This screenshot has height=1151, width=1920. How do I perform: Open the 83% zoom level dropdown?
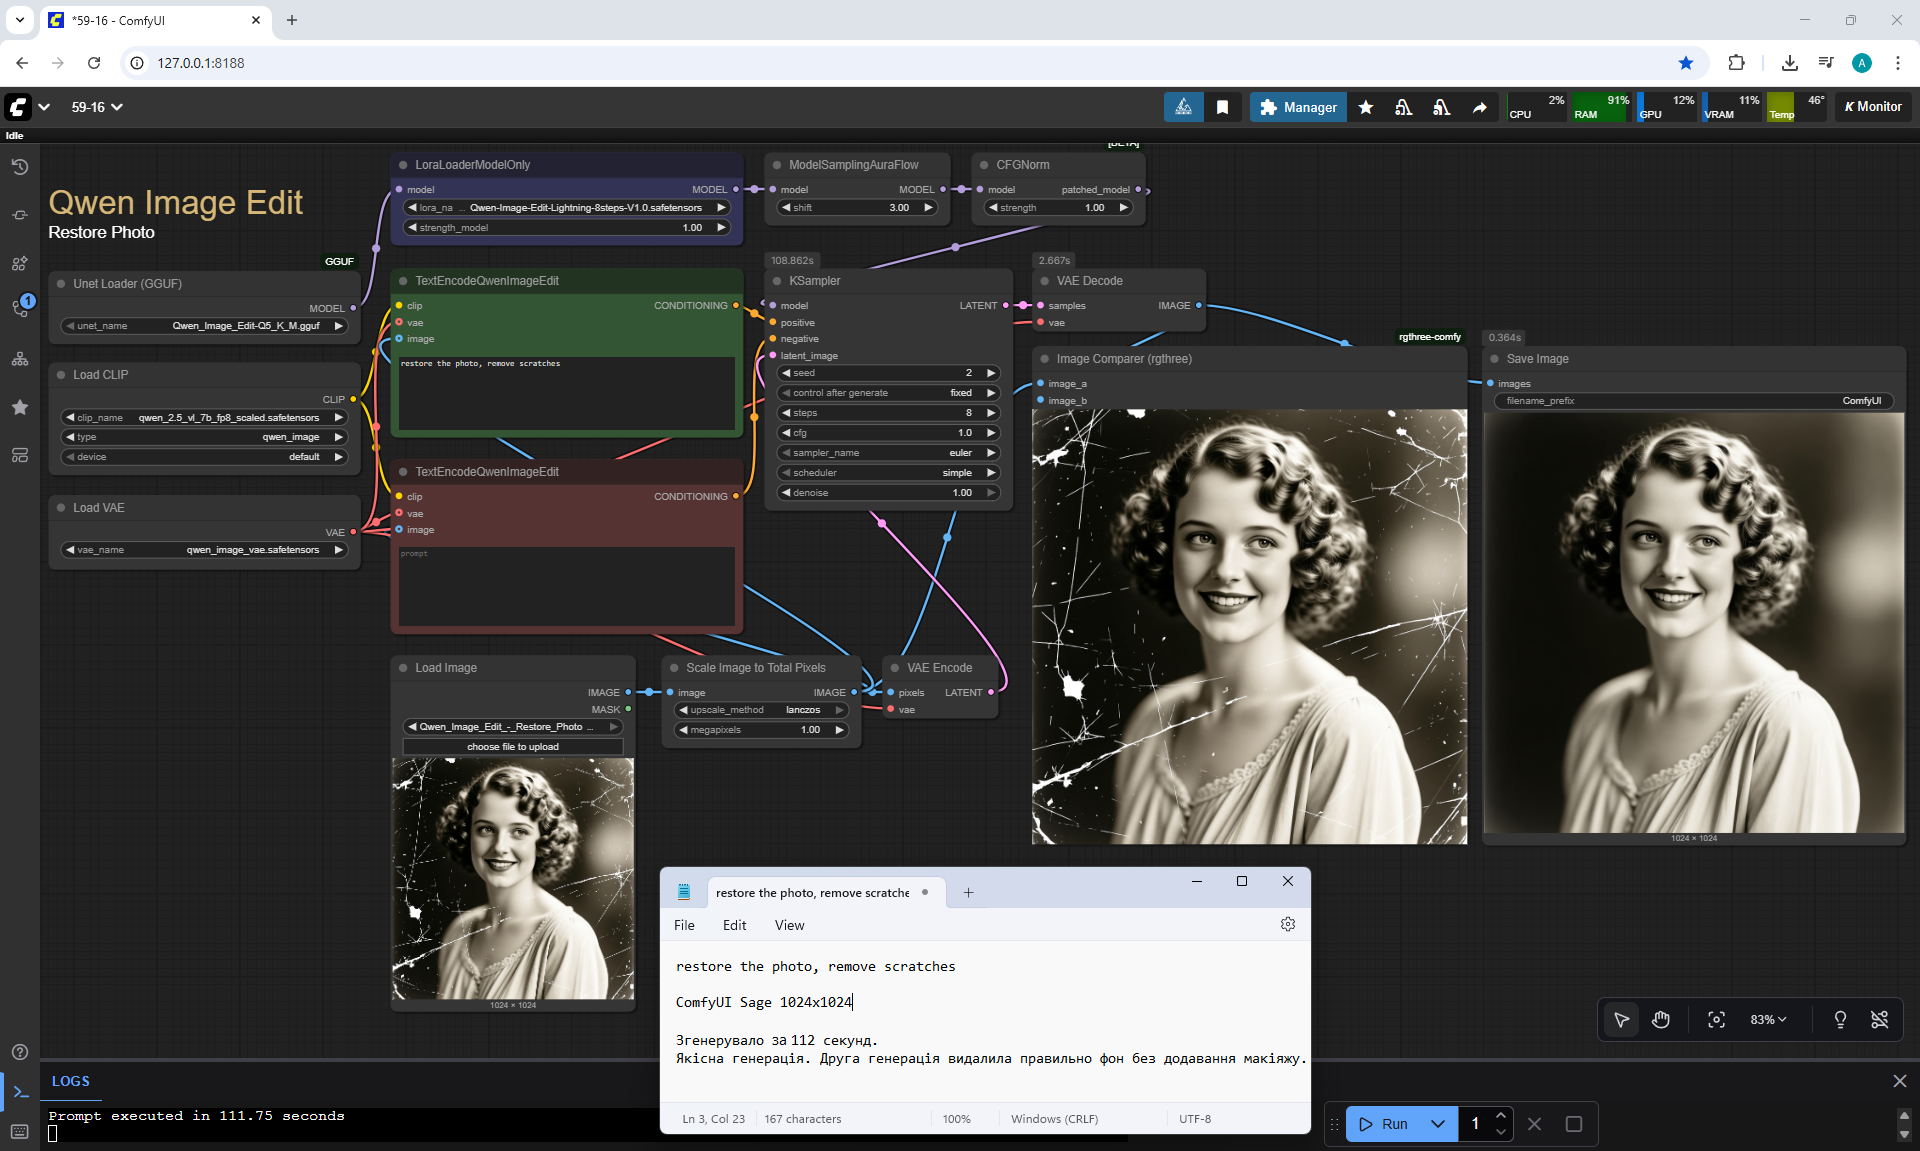[x=1768, y=1019]
